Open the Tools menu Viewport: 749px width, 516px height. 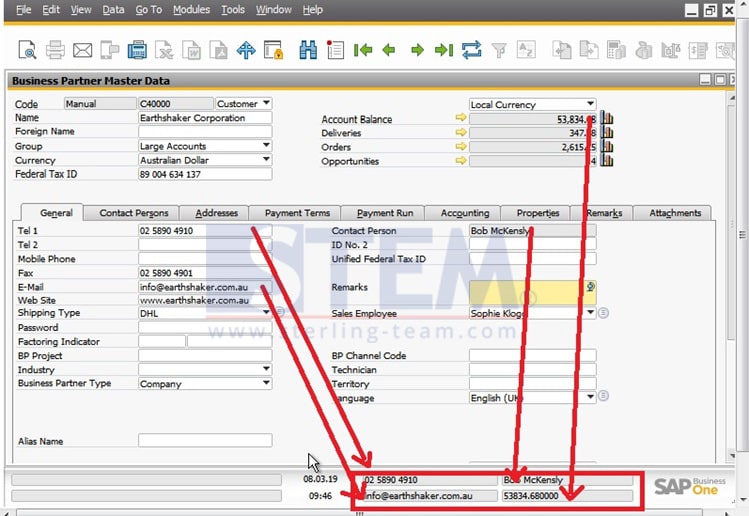pos(233,10)
